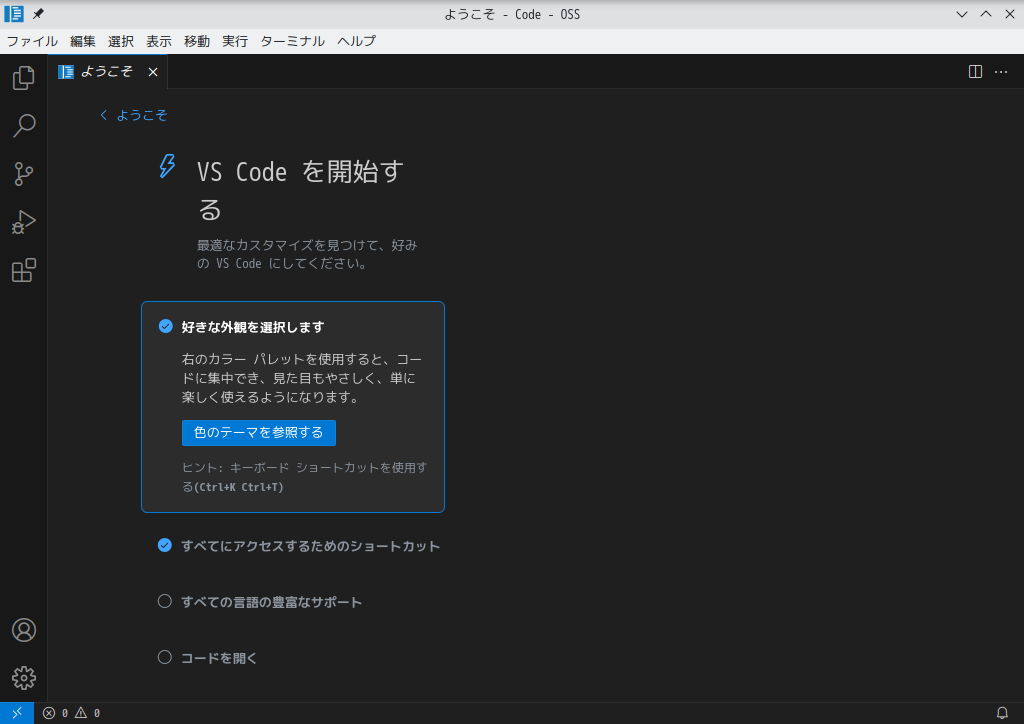
Task: Open the 実行 menu
Action: point(234,41)
